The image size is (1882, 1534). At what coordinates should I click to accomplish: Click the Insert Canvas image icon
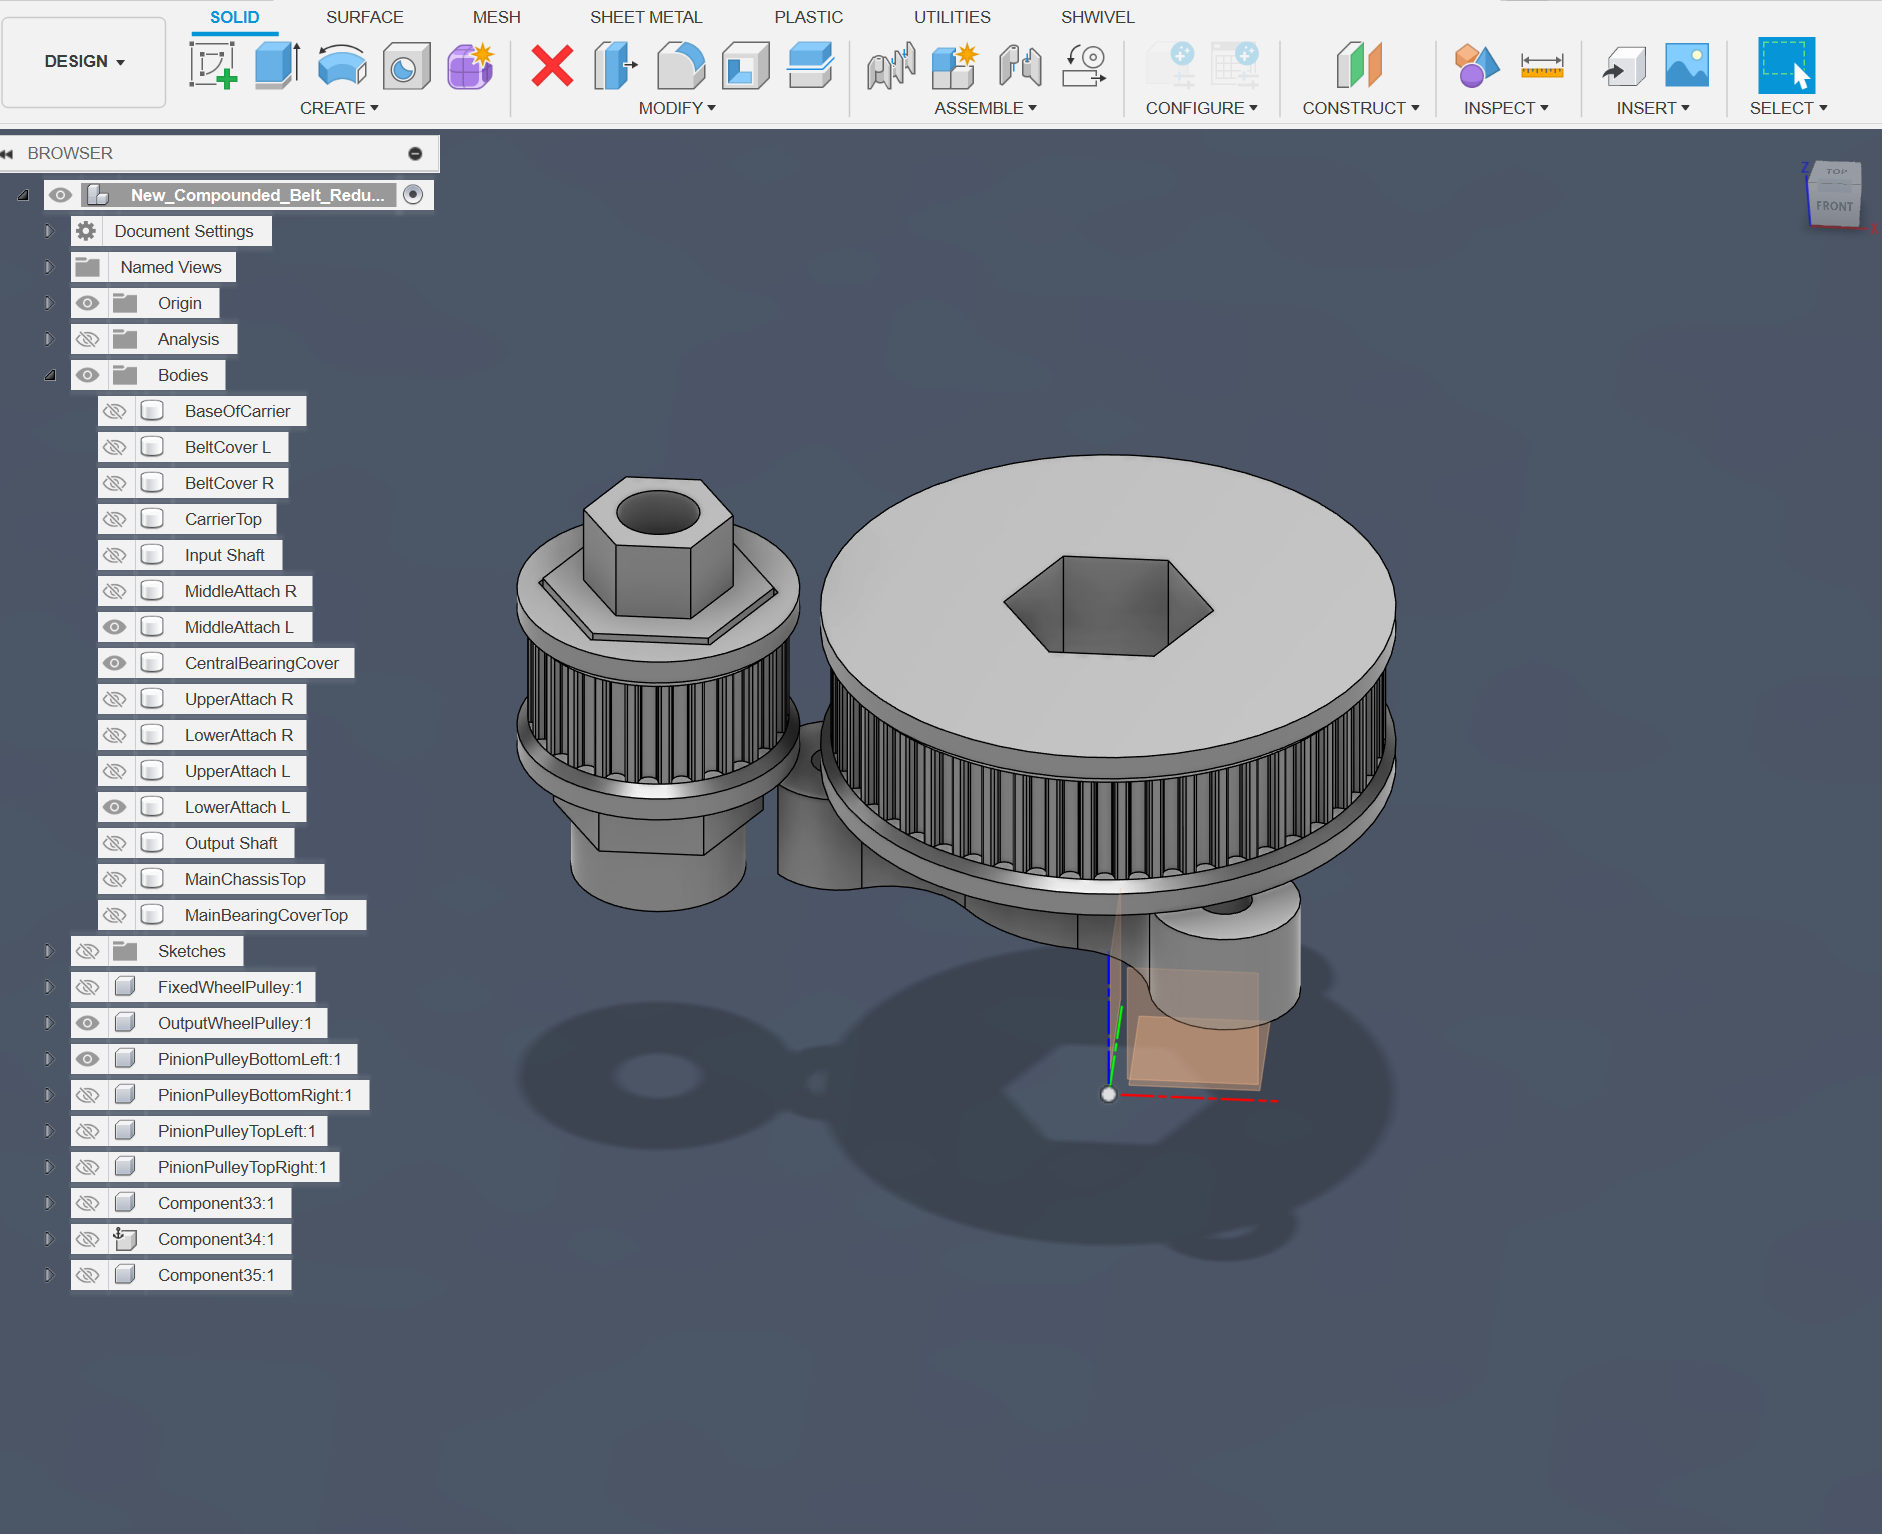point(1686,66)
